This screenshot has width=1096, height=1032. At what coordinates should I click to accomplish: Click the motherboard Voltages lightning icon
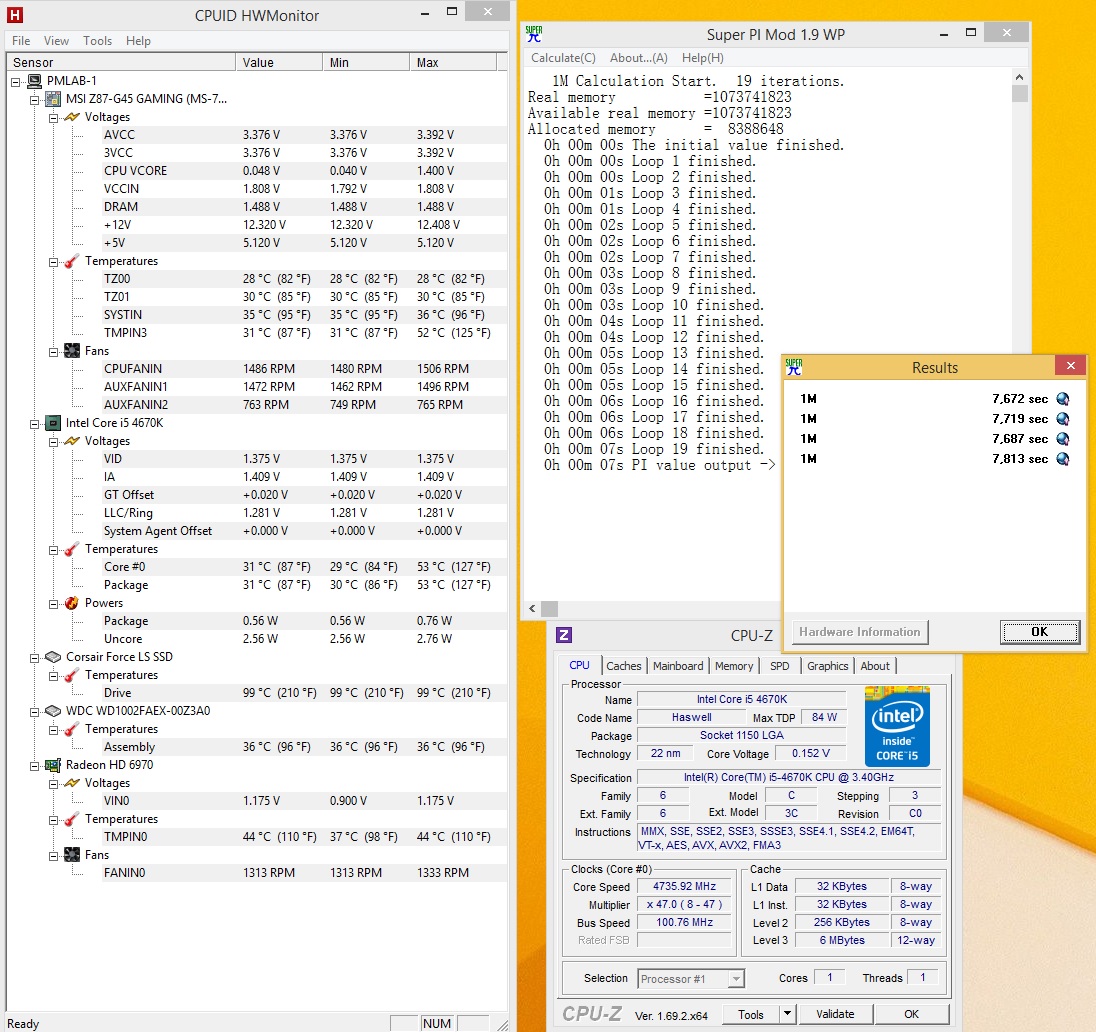tap(72, 117)
